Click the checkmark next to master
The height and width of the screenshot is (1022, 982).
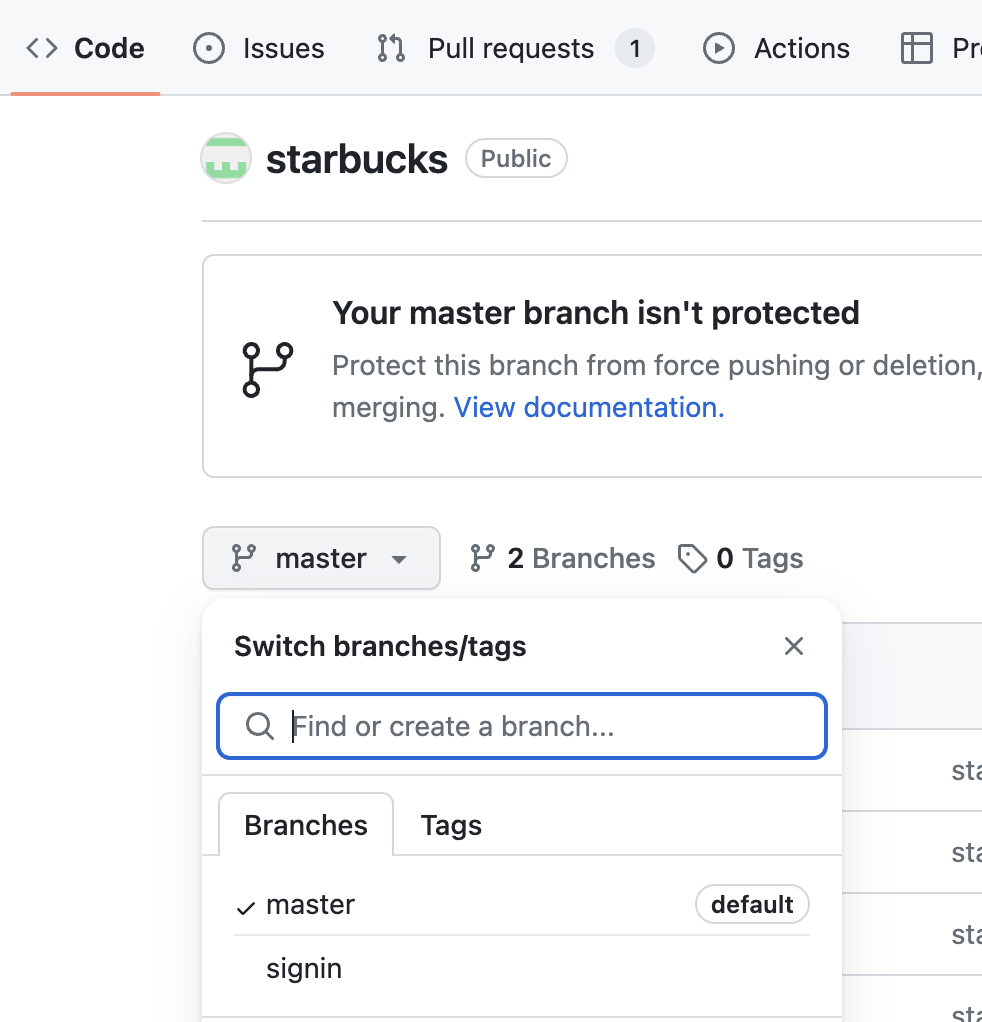[245, 907]
